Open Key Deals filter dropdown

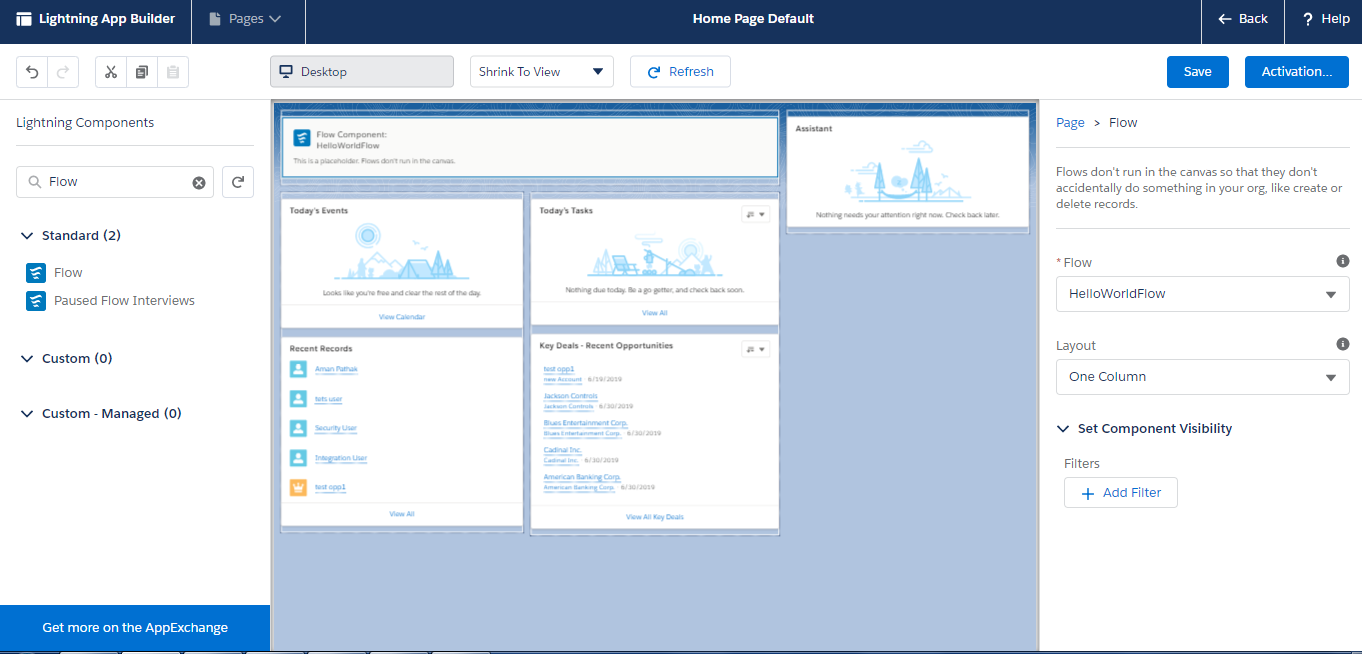click(755, 349)
